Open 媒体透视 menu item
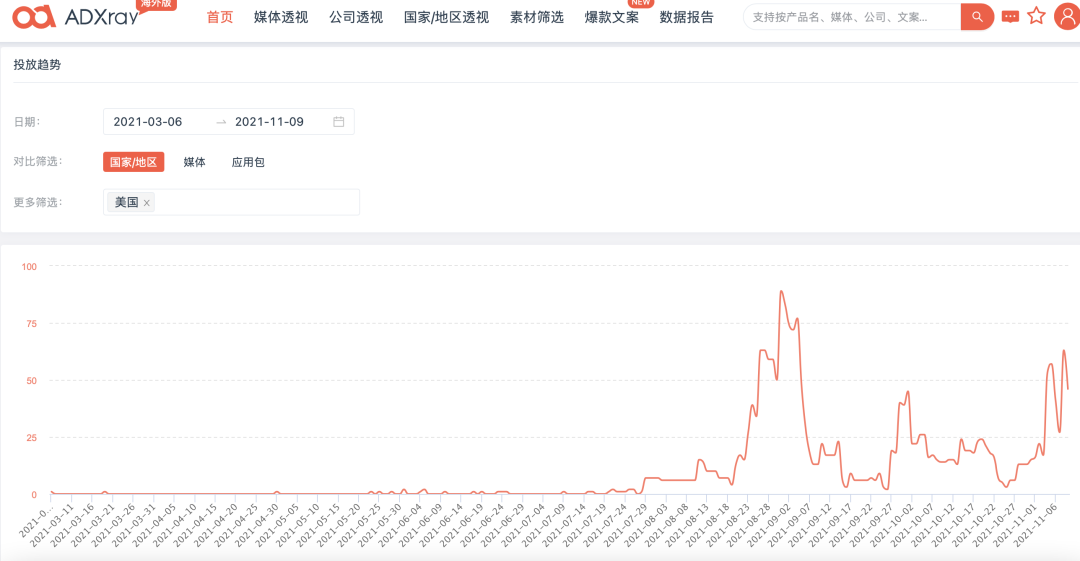 [x=281, y=17]
